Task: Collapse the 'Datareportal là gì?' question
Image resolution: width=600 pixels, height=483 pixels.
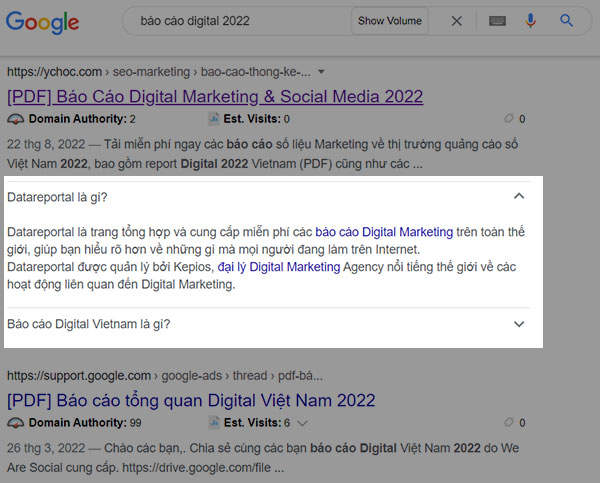Action: pyautogui.click(x=519, y=196)
